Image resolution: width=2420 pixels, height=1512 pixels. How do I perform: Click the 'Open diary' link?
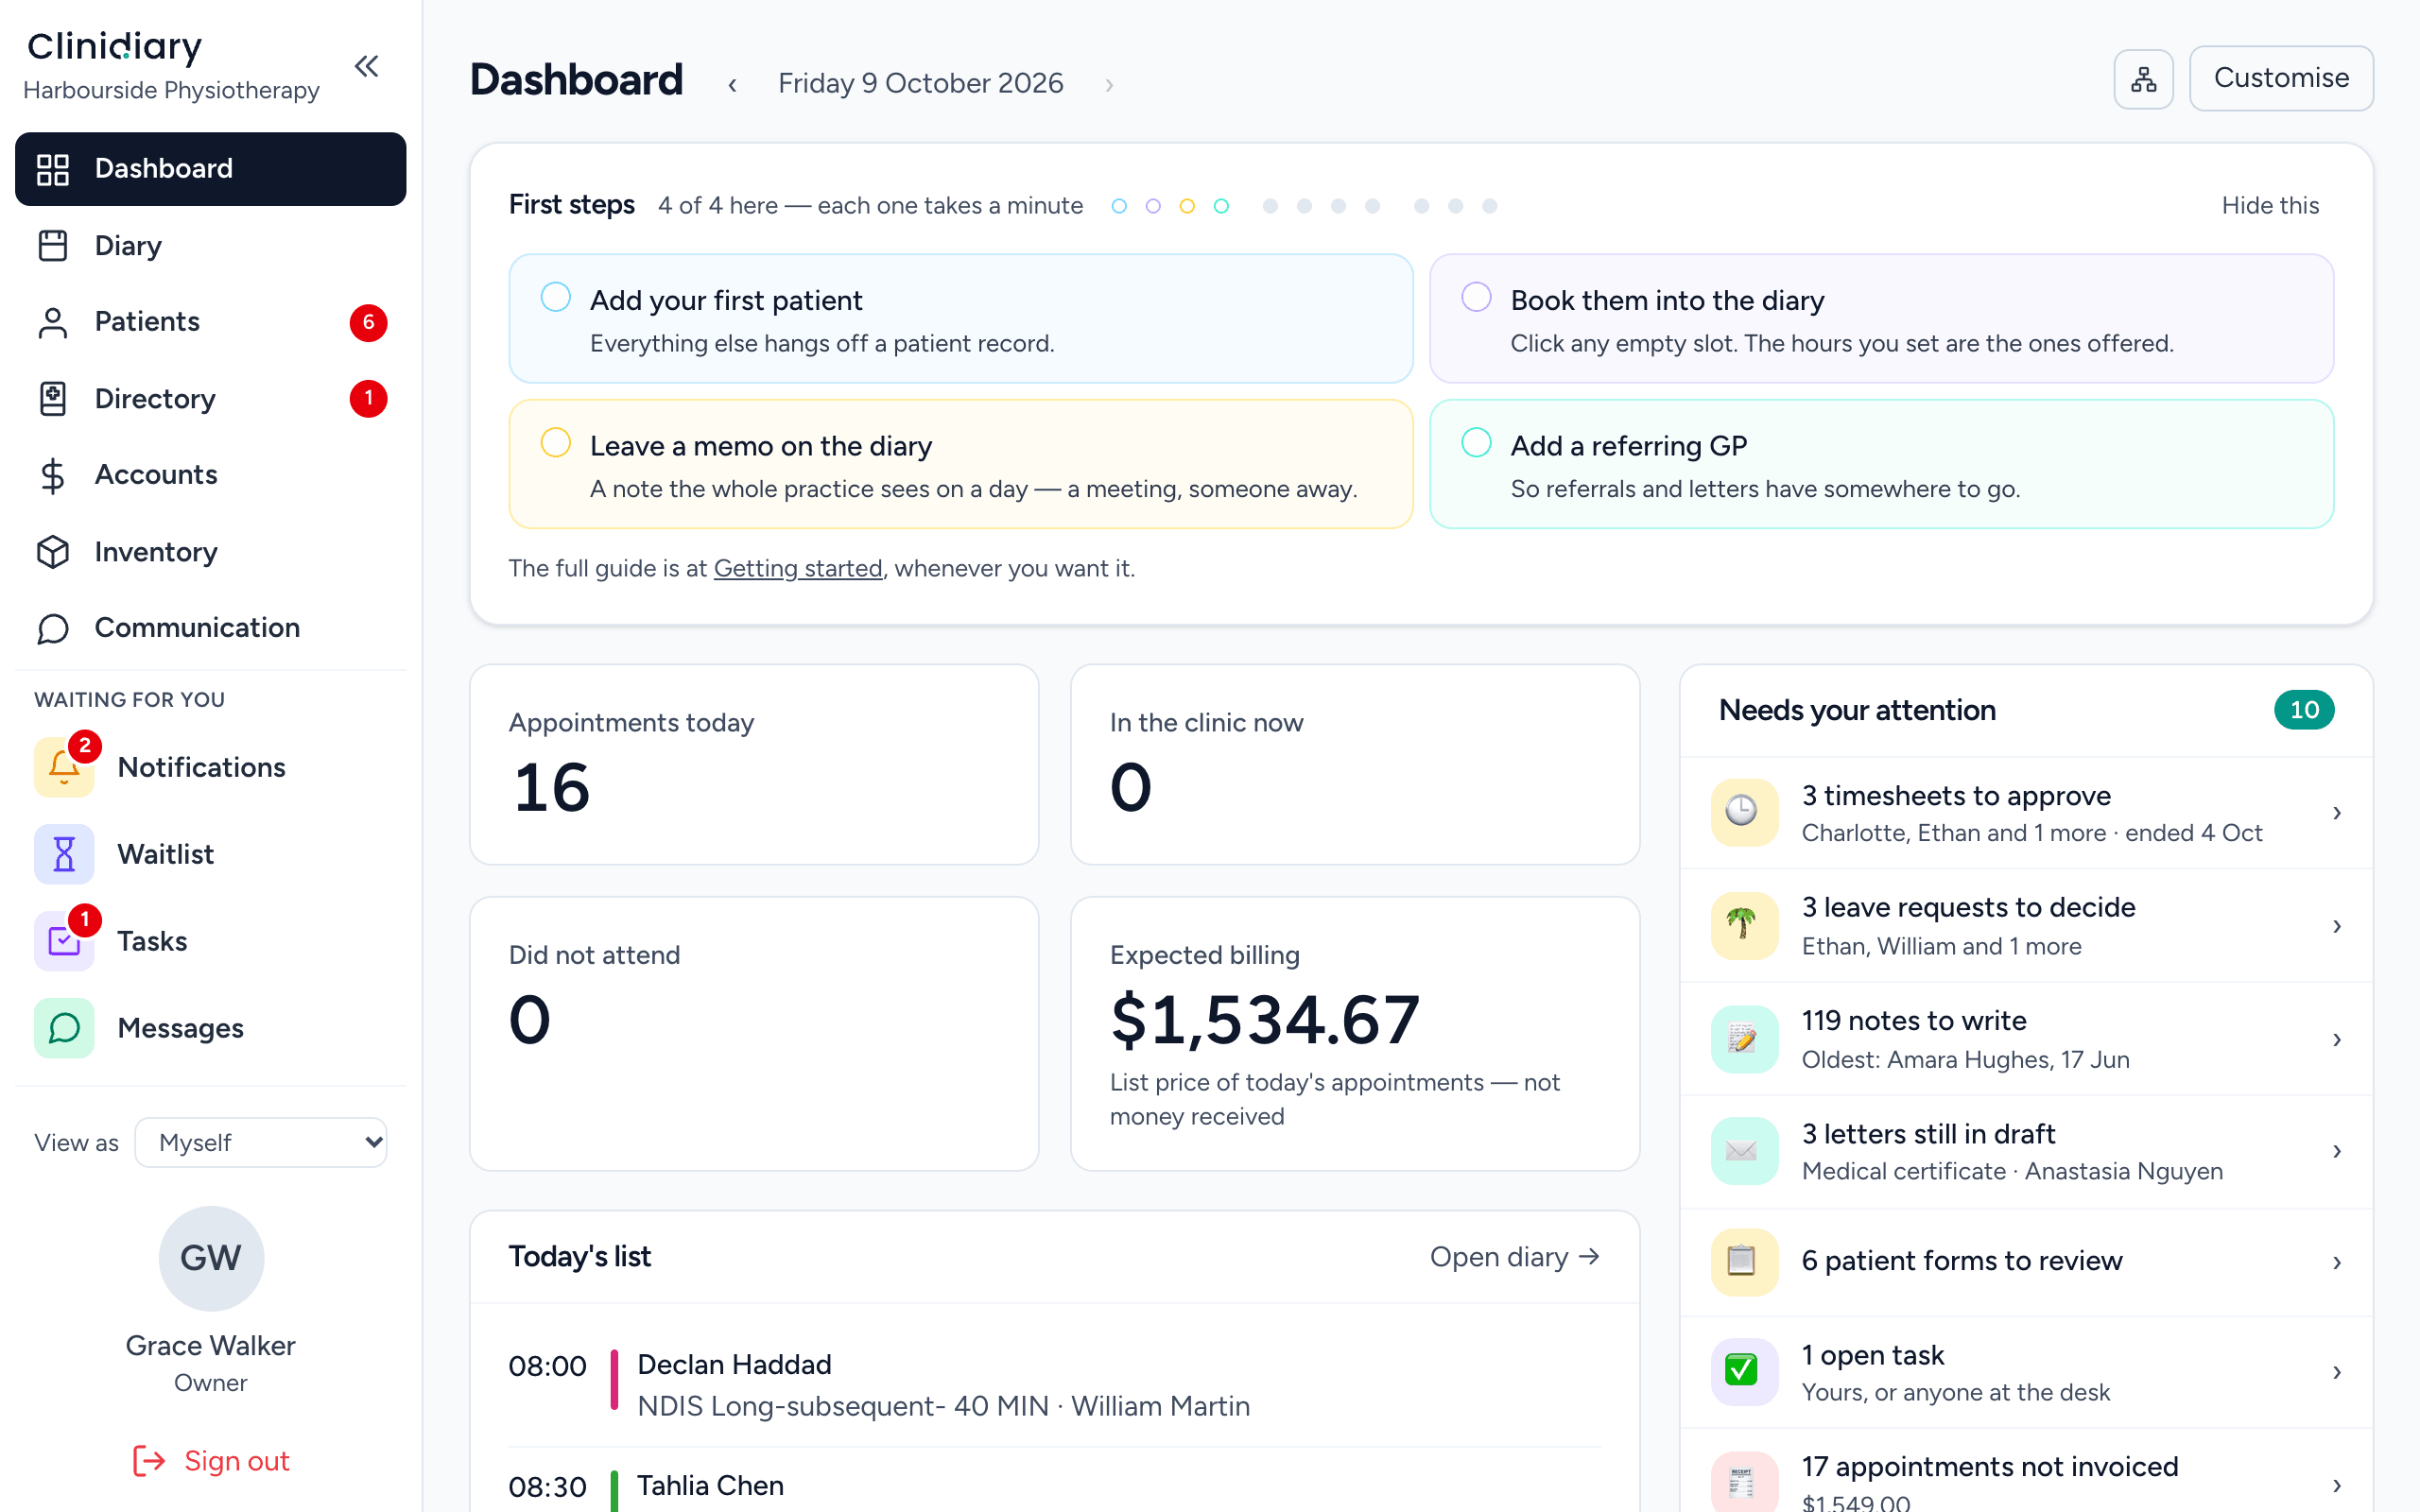[1515, 1257]
